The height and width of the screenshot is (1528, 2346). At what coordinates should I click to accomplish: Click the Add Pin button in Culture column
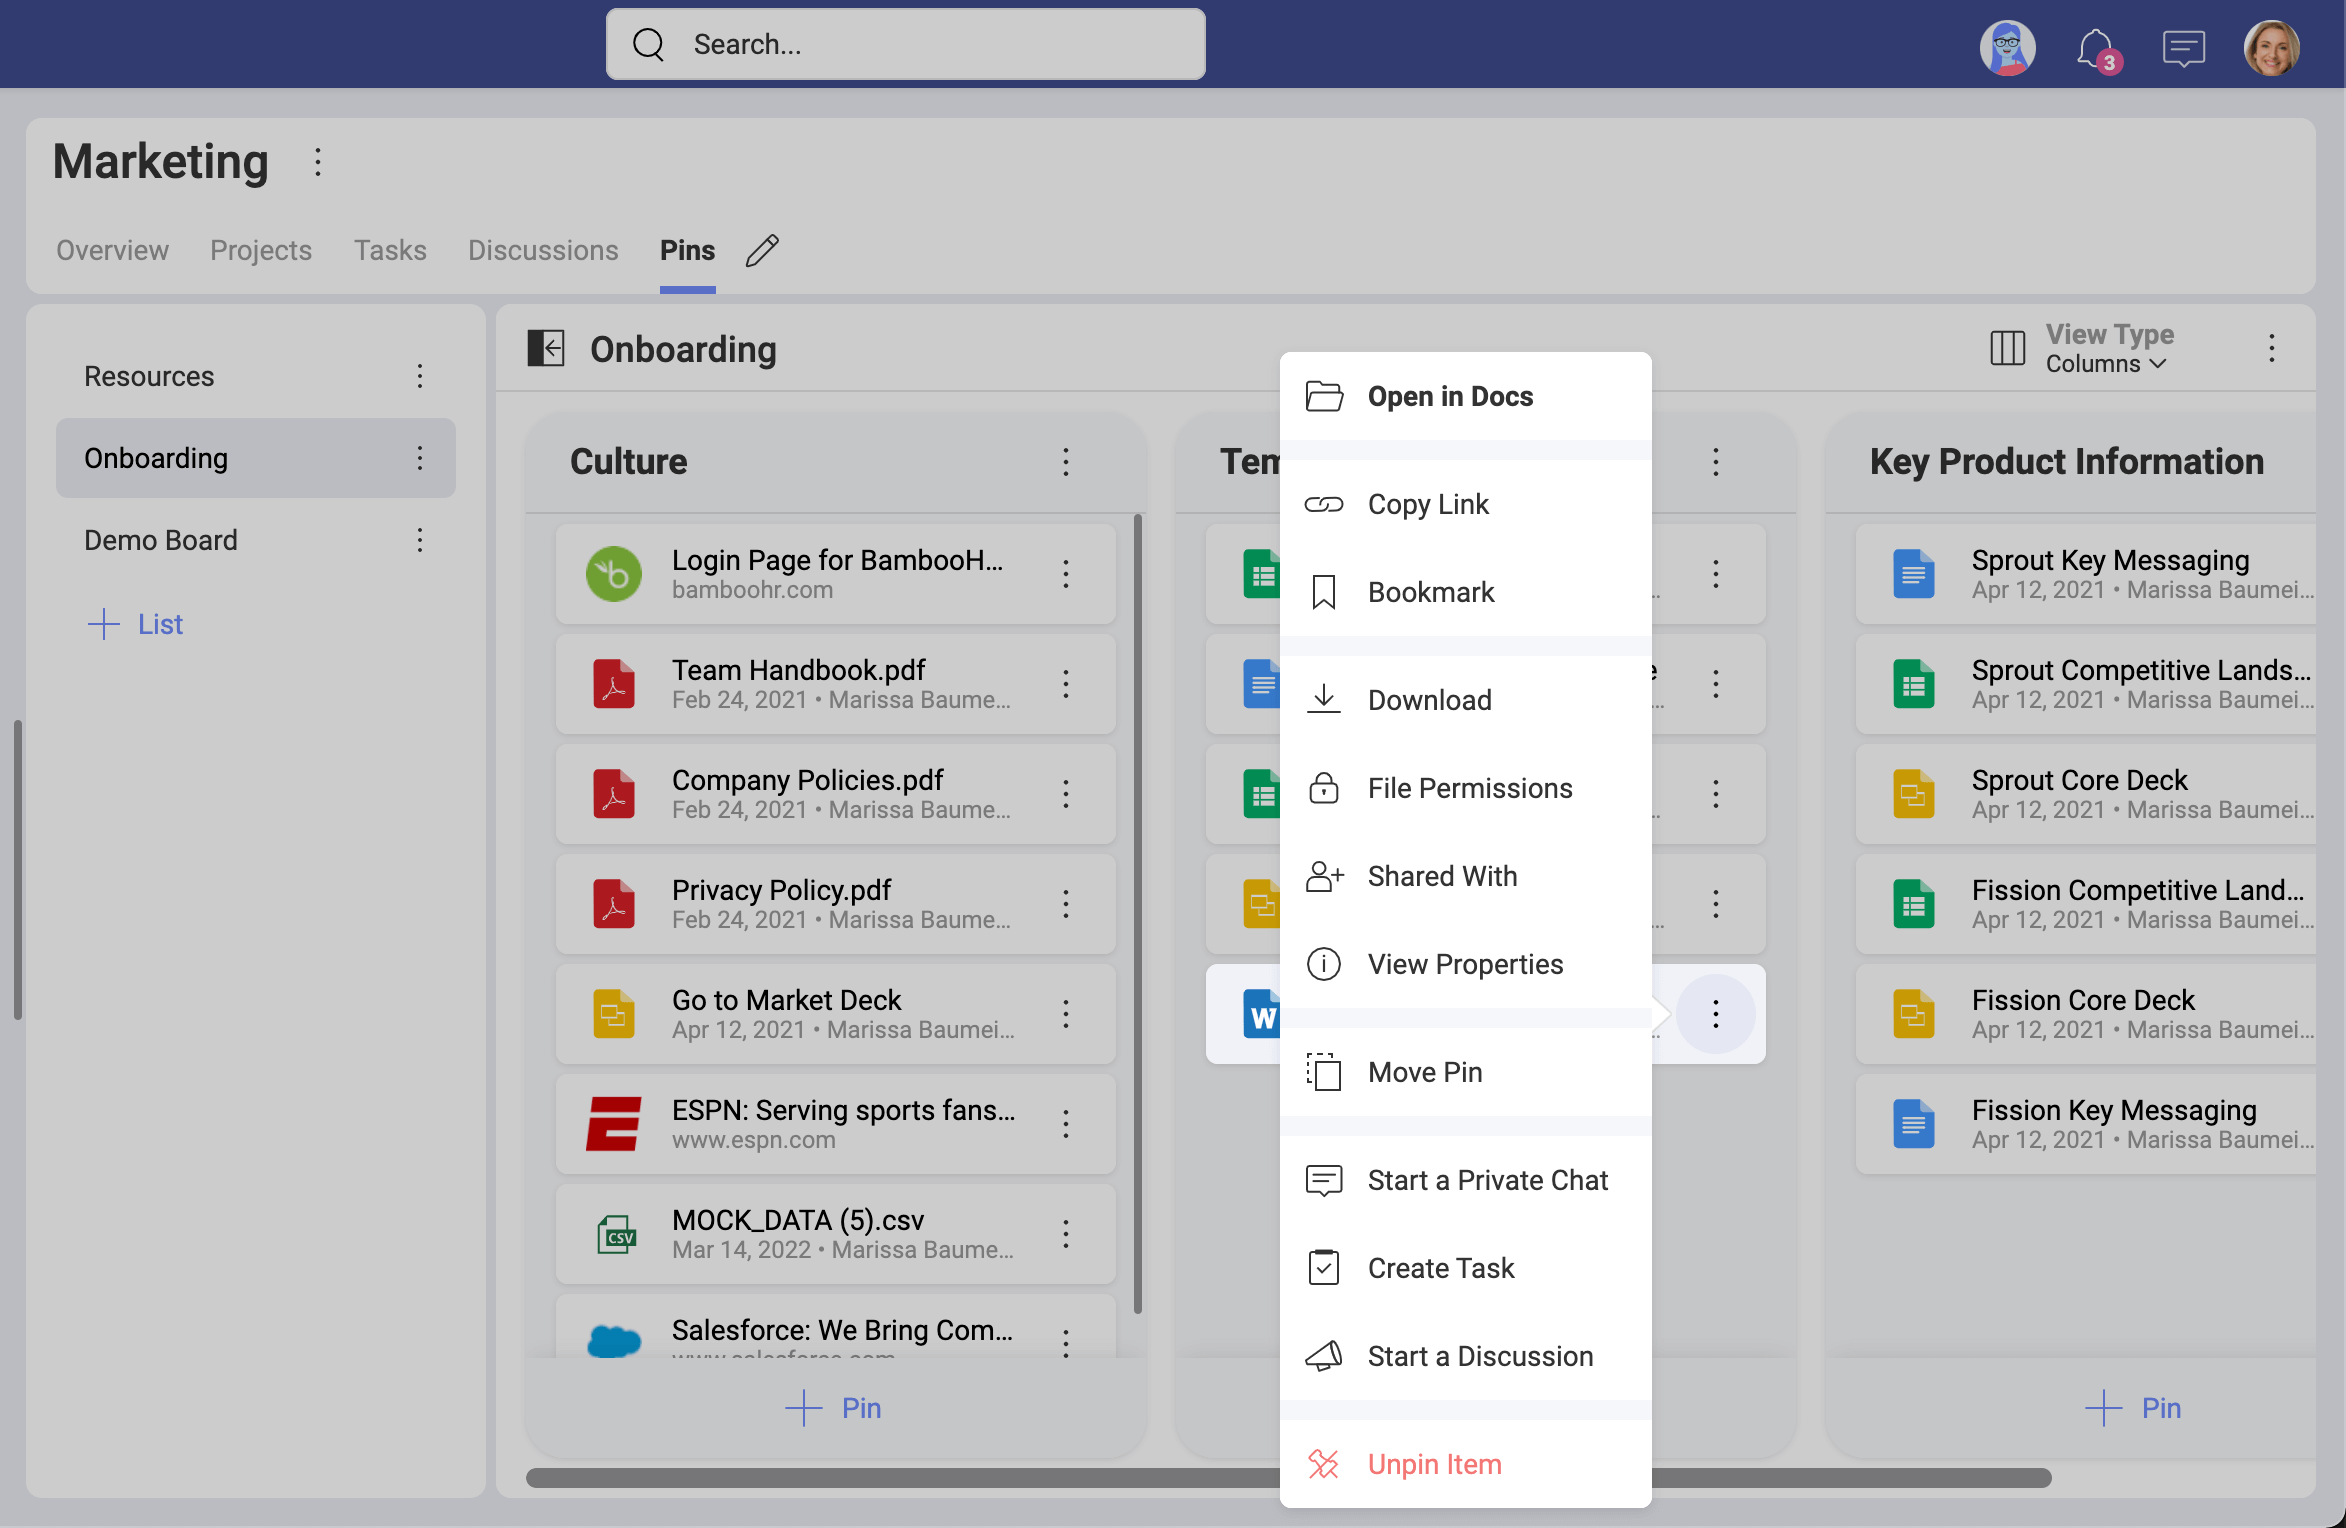[833, 1407]
